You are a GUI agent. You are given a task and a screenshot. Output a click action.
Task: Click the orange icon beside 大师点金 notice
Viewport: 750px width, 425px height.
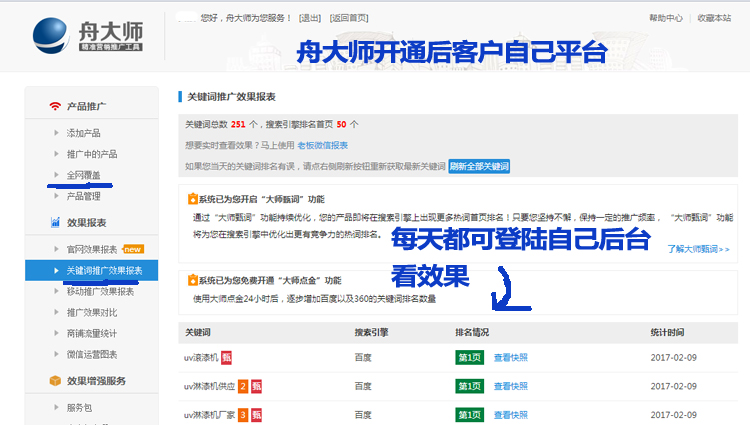click(x=193, y=280)
